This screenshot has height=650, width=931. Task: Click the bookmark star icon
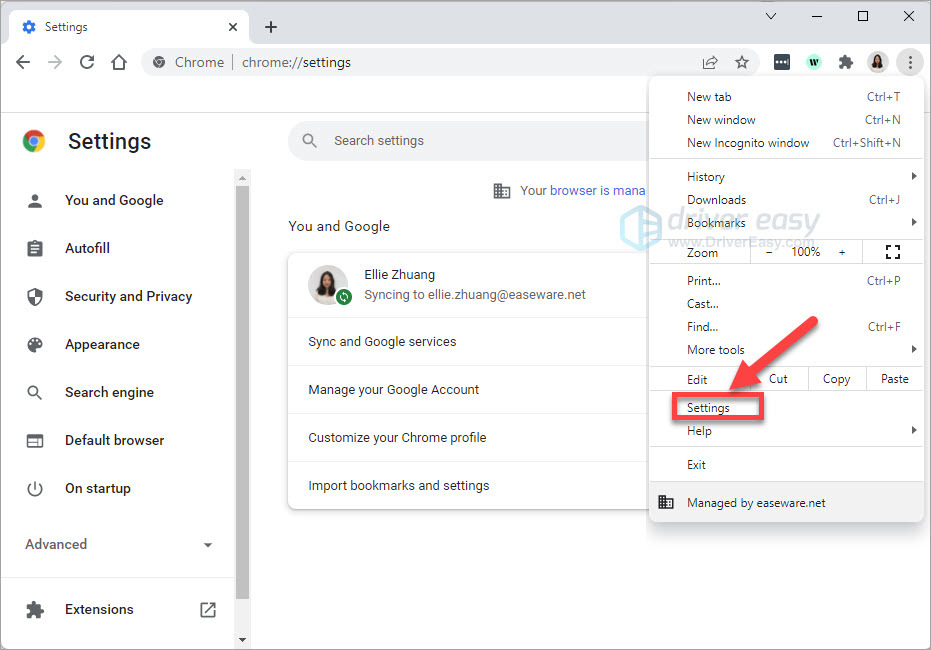[742, 62]
